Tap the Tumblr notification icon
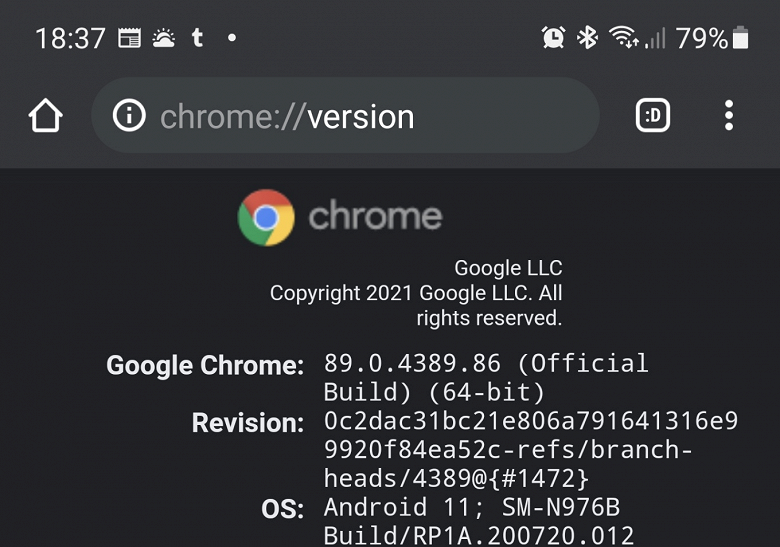 (x=197, y=38)
